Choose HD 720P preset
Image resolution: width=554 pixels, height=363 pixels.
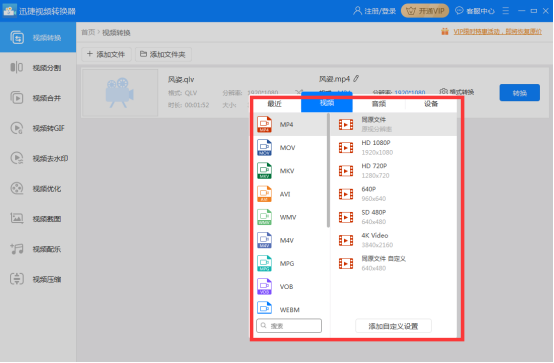tap(394, 171)
